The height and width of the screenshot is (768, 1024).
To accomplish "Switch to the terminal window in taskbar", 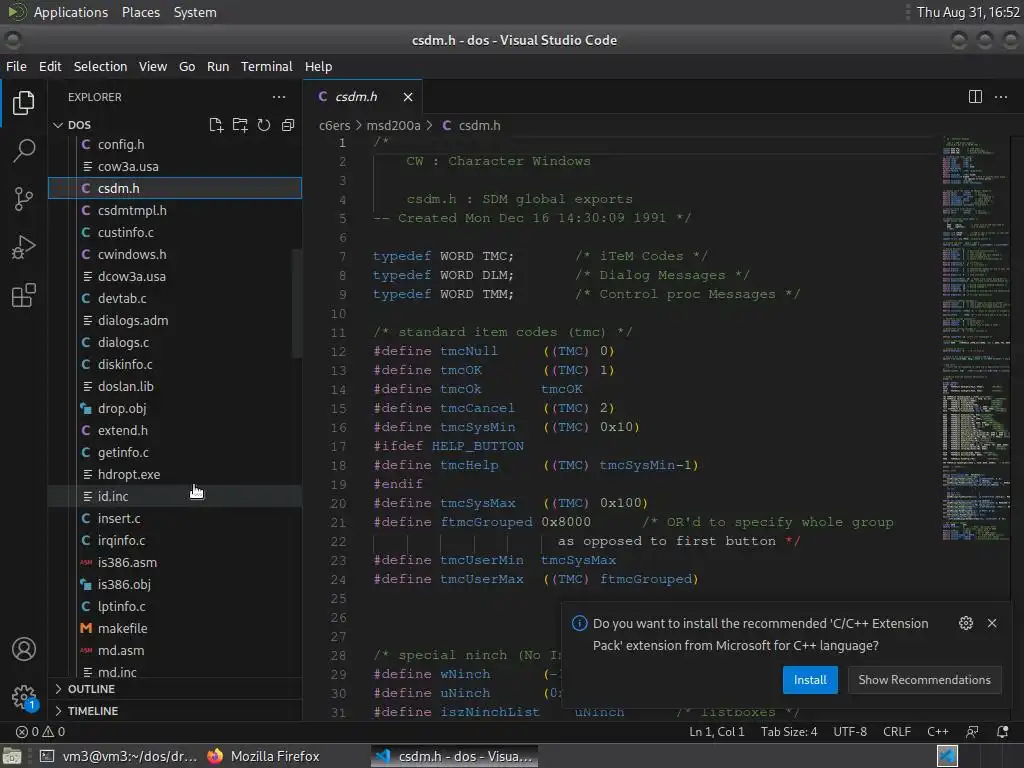I will [118, 756].
